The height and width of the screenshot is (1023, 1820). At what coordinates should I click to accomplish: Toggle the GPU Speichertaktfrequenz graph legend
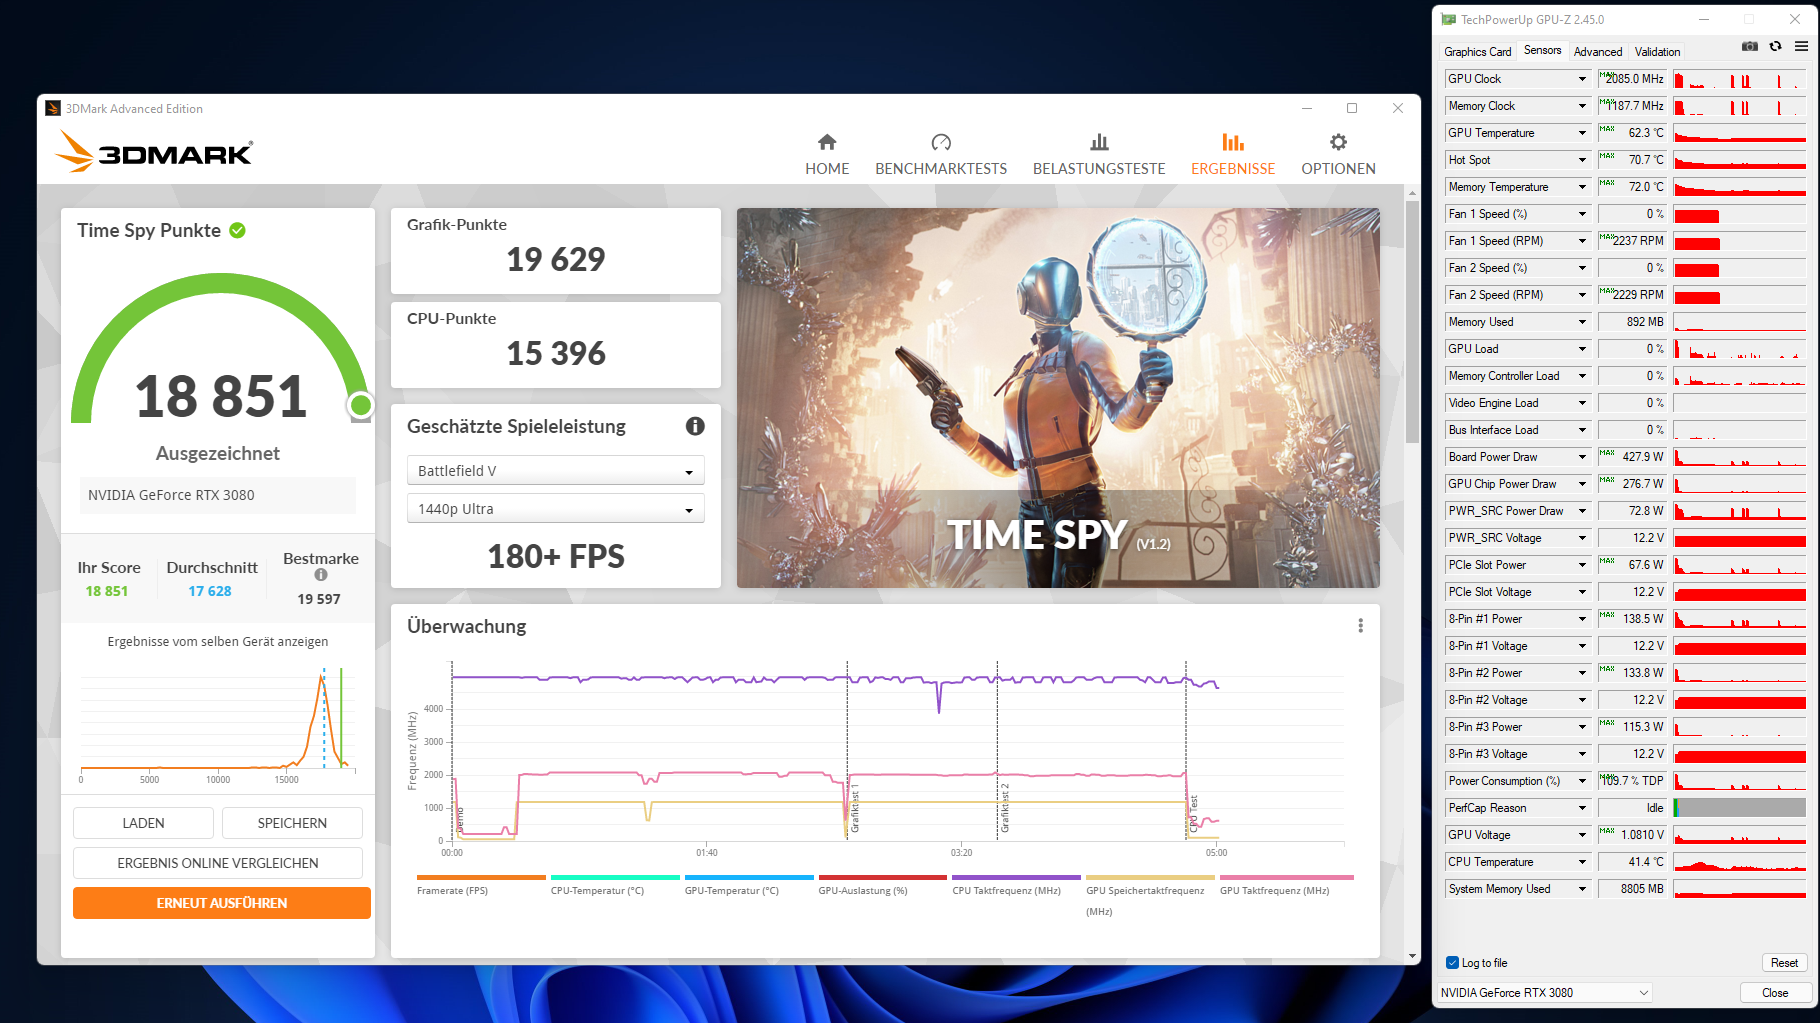(x=1151, y=897)
